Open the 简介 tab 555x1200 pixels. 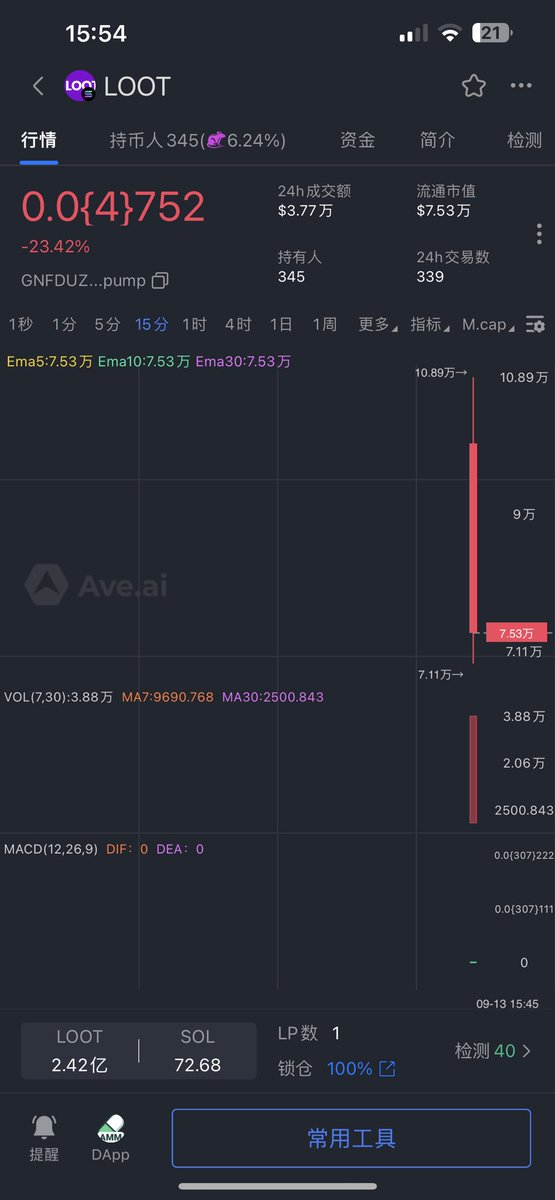pyautogui.click(x=438, y=140)
